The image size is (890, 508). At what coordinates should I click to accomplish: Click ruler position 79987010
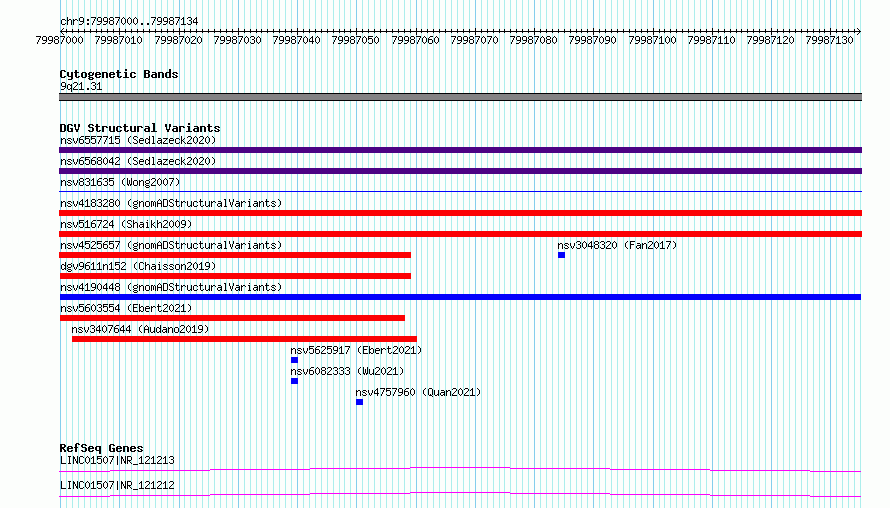click(x=118, y=40)
